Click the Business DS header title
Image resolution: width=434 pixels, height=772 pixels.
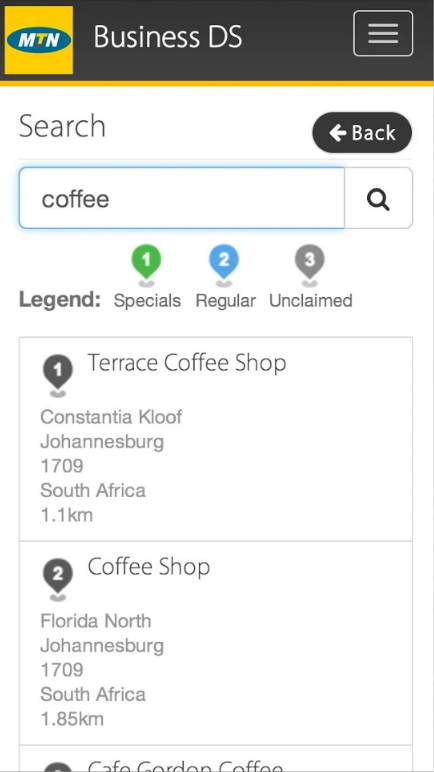tap(168, 37)
